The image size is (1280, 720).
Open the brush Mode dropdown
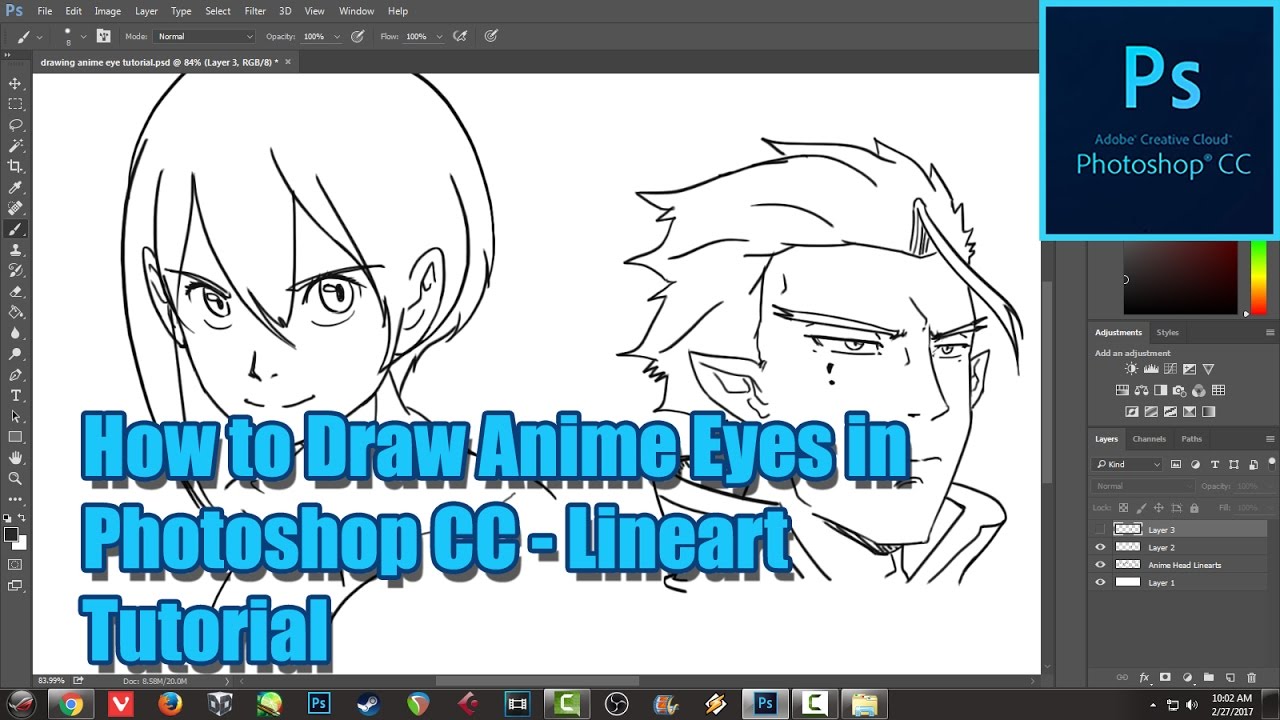point(205,36)
